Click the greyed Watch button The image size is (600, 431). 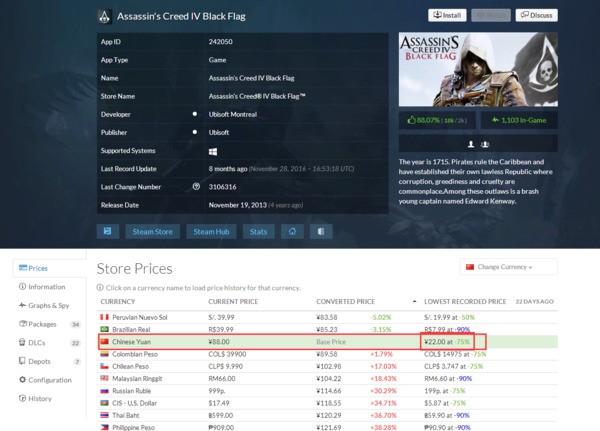point(491,15)
